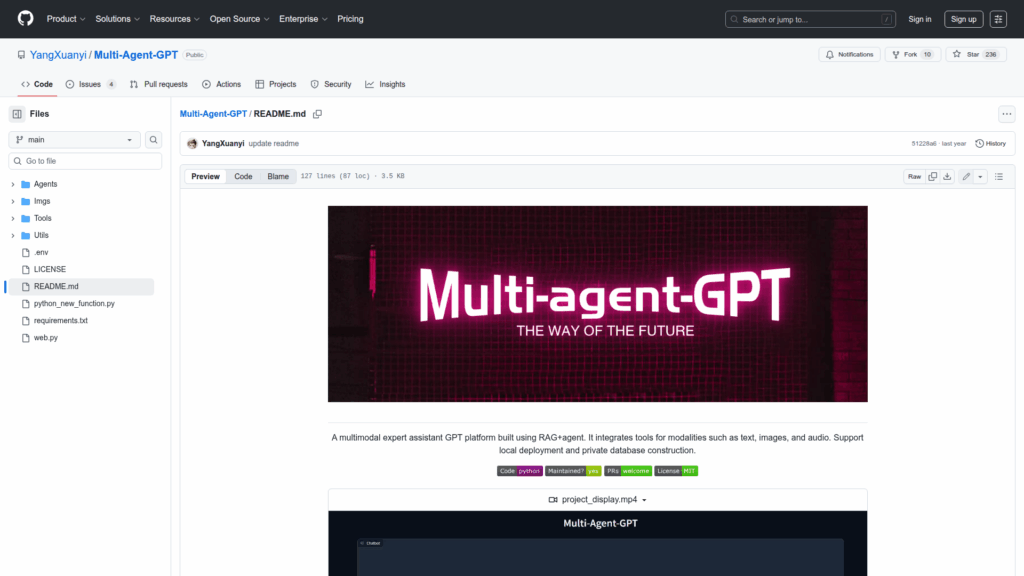Collapse the Files side panel

point(17,114)
